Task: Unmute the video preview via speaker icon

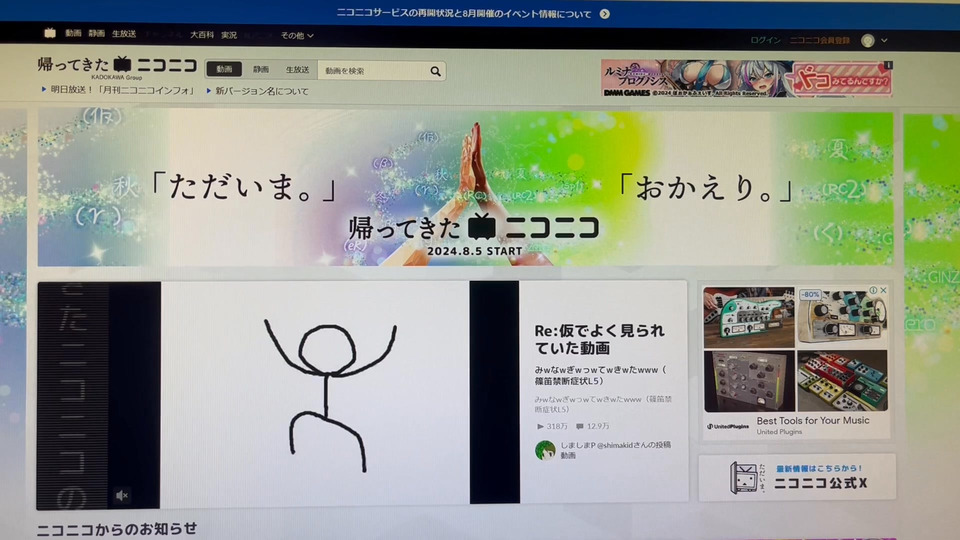Action: point(122,495)
